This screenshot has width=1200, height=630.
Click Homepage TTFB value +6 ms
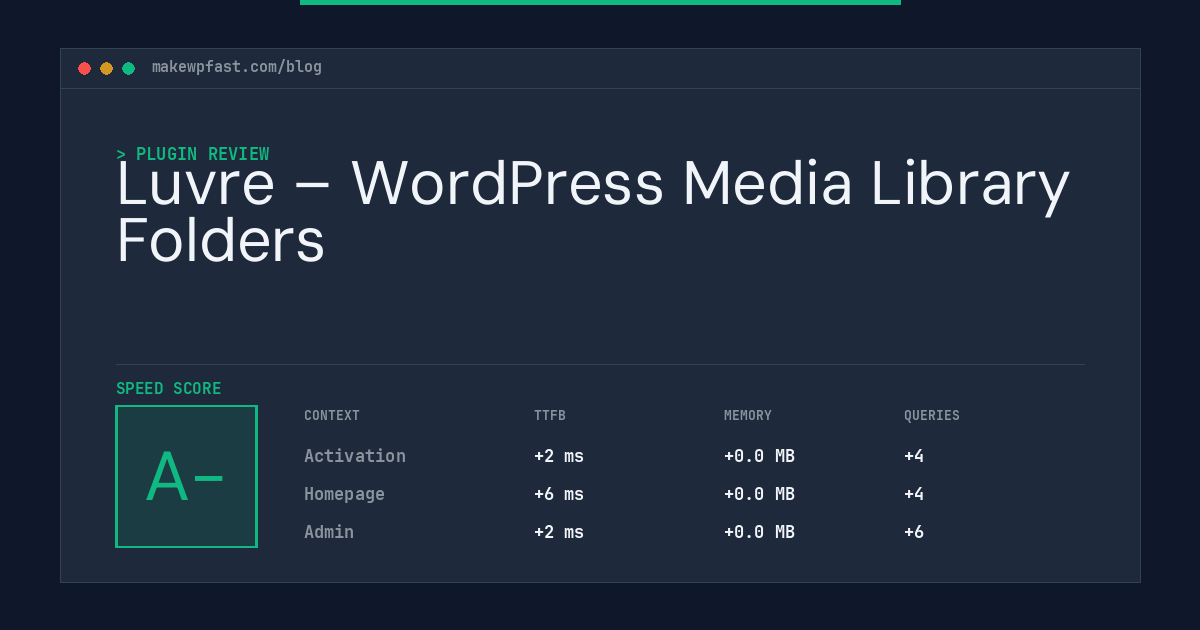[x=559, y=494]
